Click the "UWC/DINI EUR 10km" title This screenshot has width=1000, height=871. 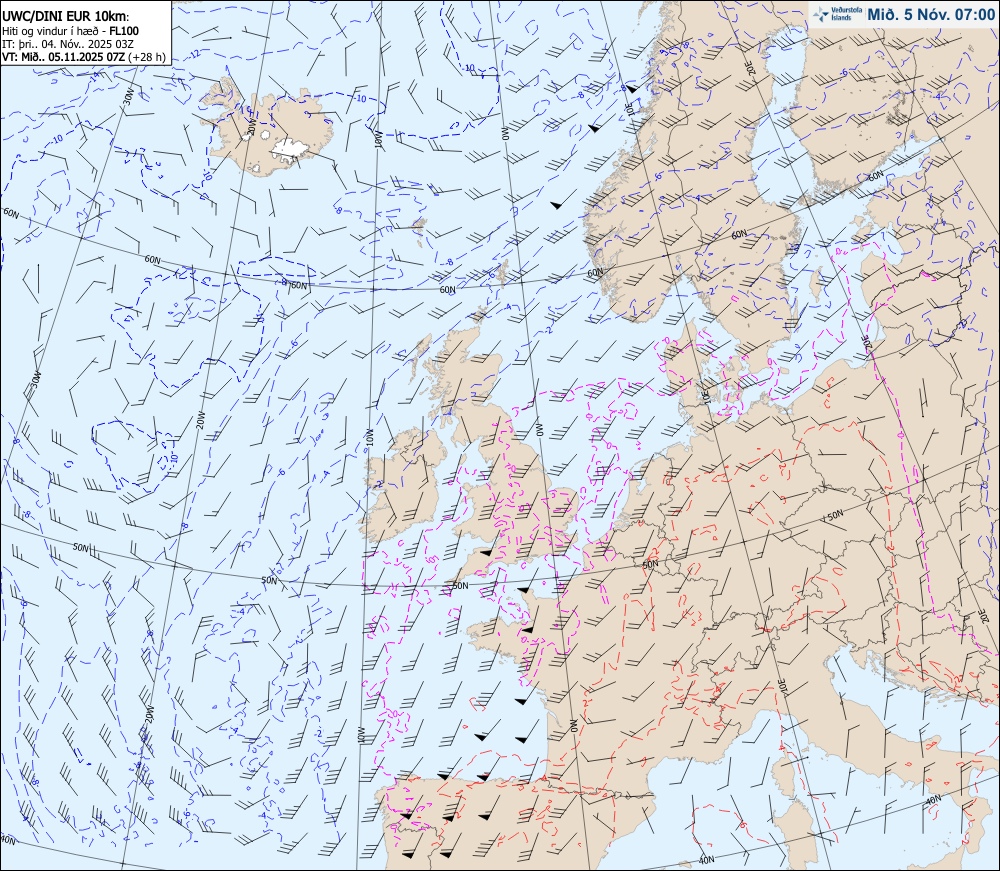pos(64,17)
